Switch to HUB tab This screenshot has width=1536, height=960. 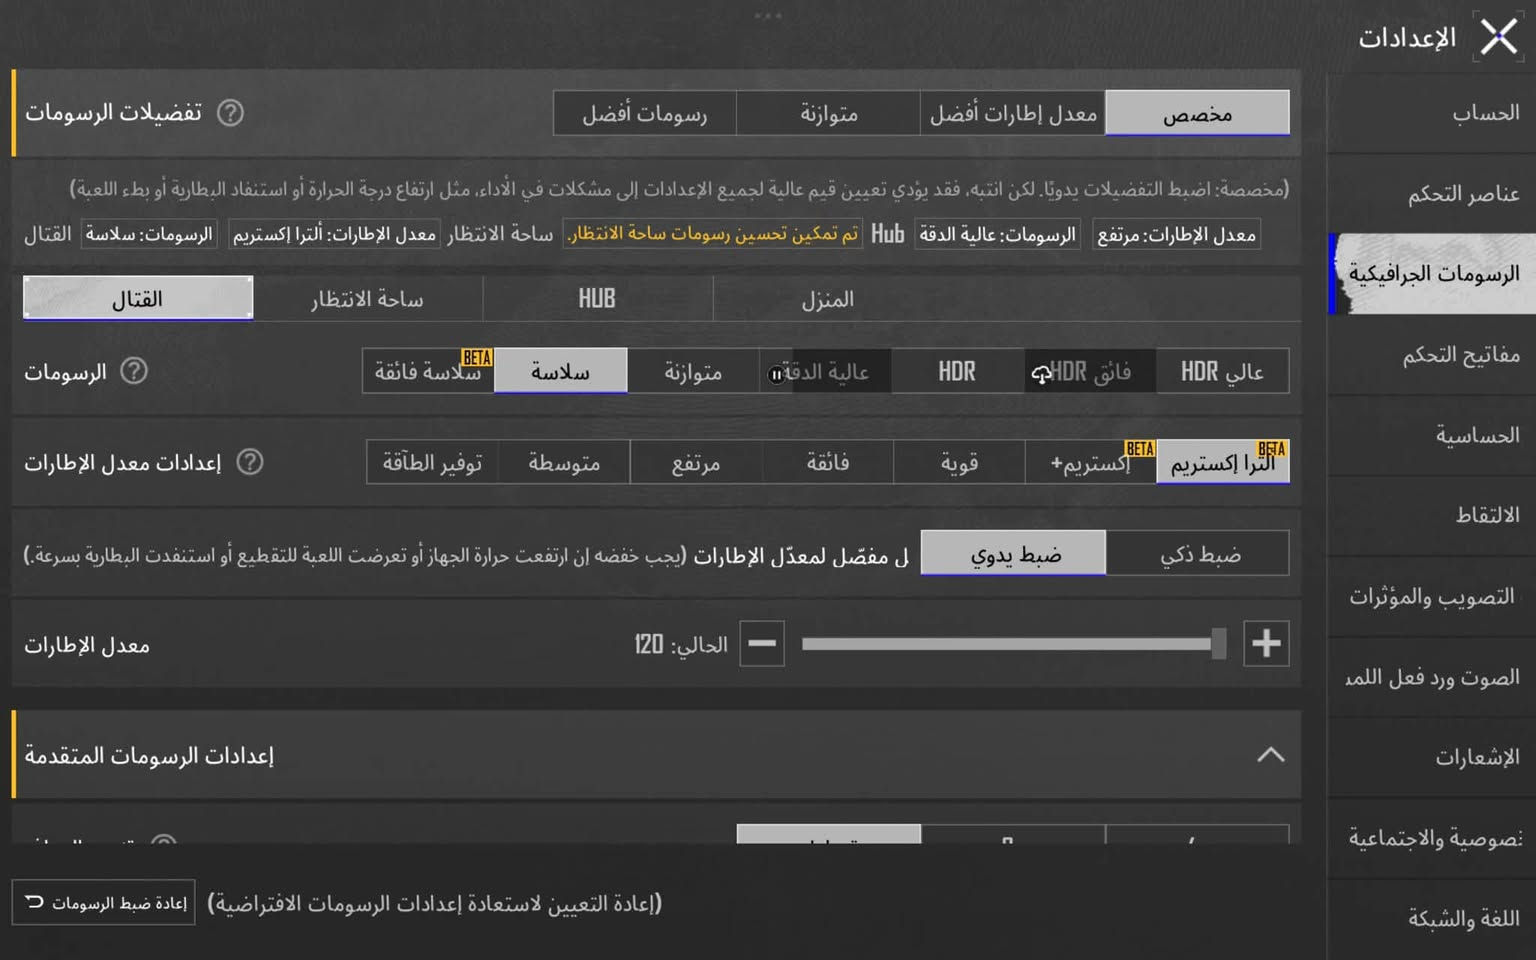click(x=598, y=299)
